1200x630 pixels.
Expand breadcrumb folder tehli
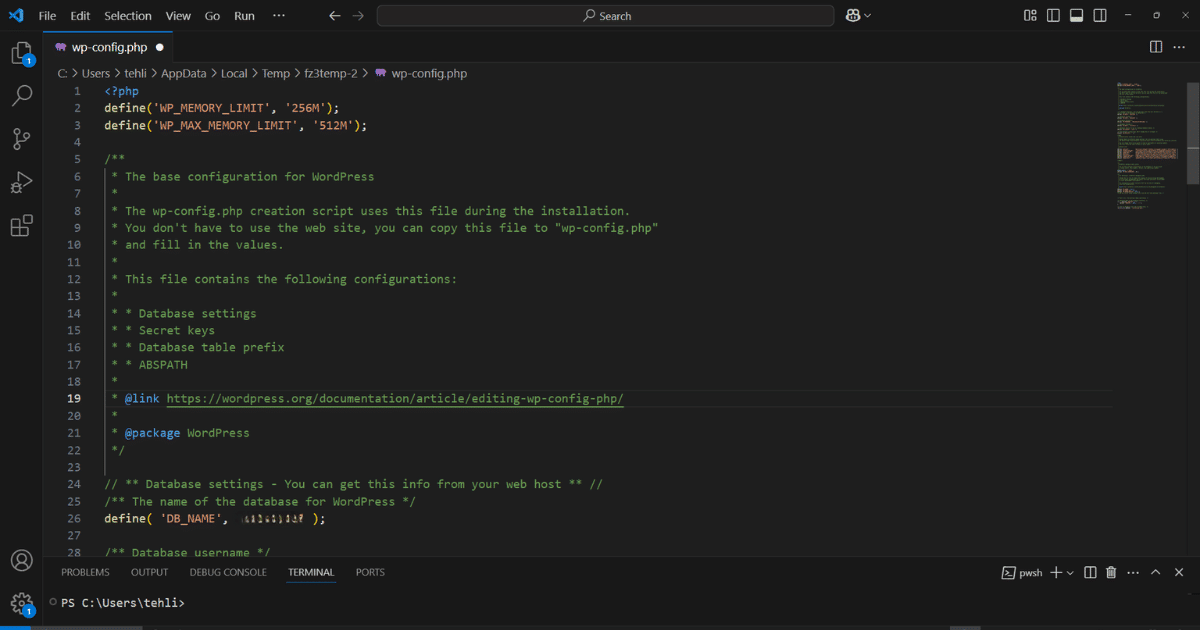pos(136,73)
